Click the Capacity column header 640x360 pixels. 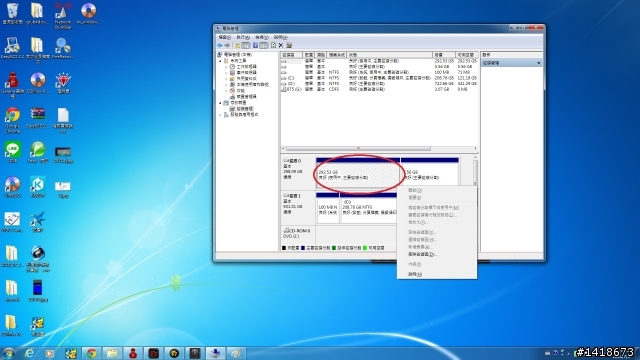point(444,55)
